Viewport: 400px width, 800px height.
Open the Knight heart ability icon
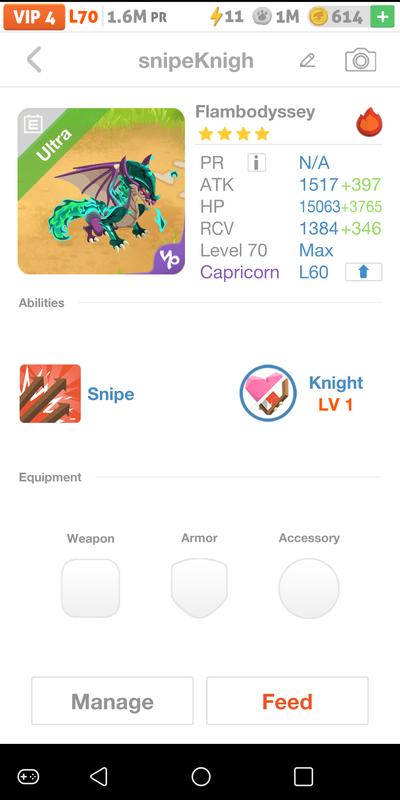coord(268,393)
